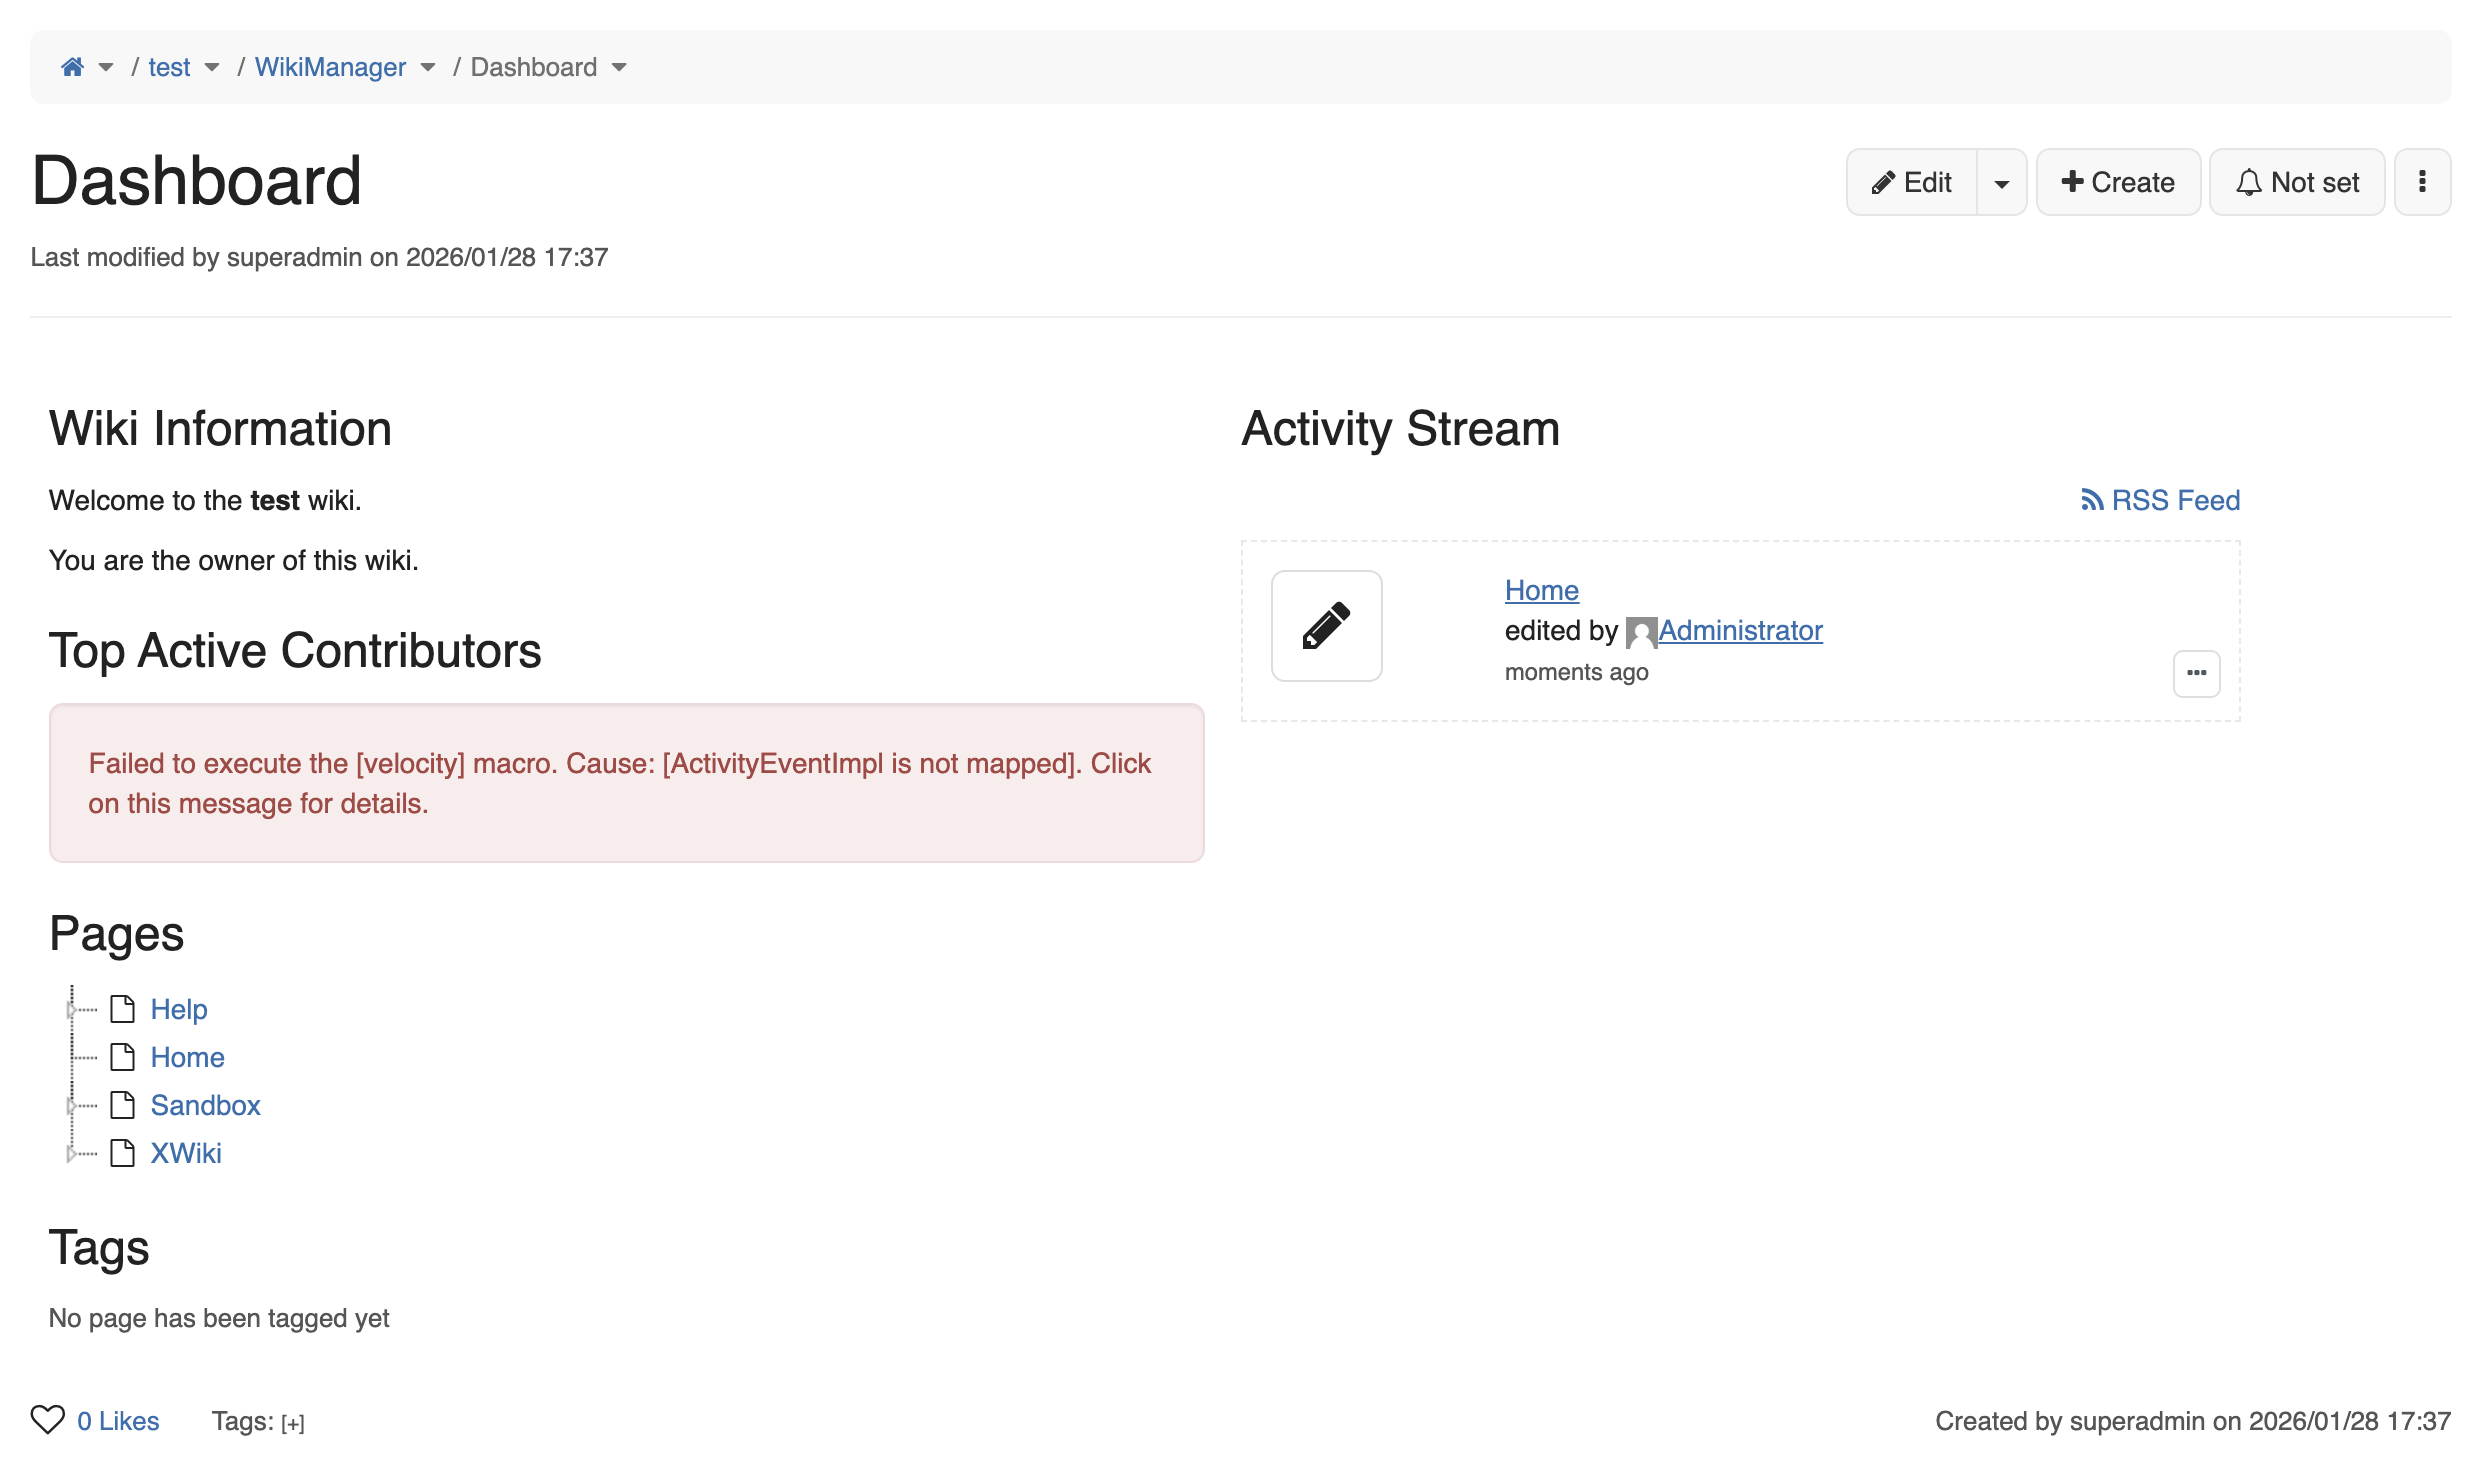The image size is (2486, 1478).
Task: Open the WikiManager breadcrumb dropdown
Action: [428, 68]
